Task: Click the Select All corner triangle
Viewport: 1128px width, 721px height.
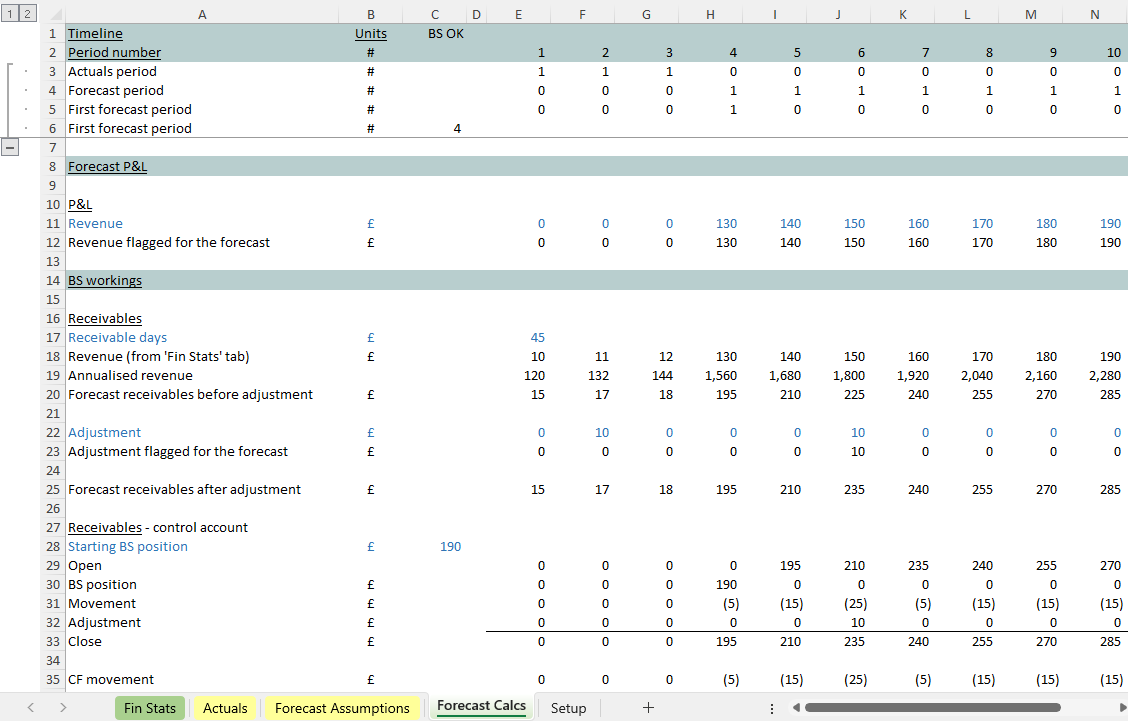Action: (53, 14)
